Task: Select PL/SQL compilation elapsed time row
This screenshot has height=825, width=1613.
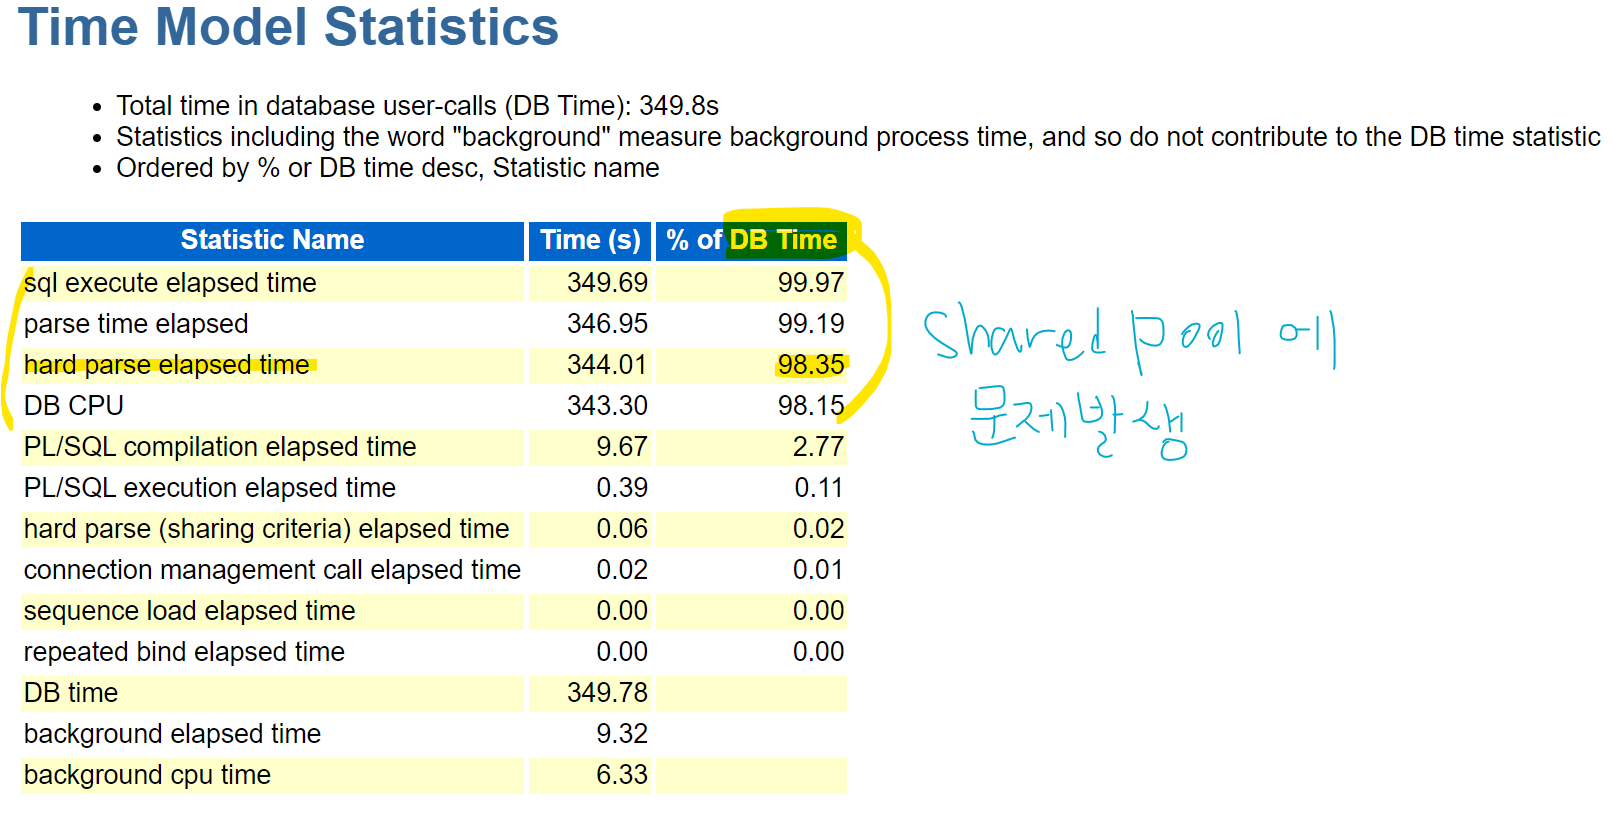Action: 434,447
